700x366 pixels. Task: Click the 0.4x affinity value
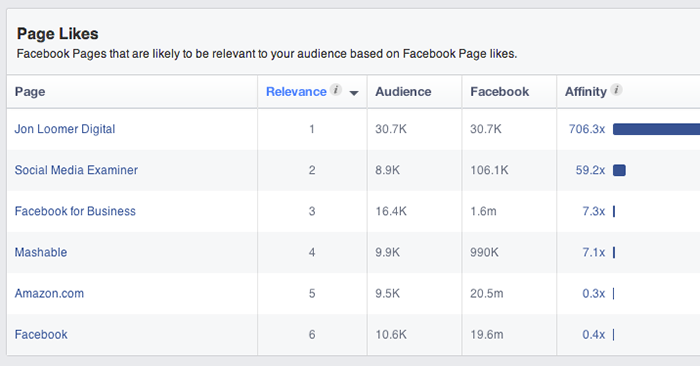593,334
